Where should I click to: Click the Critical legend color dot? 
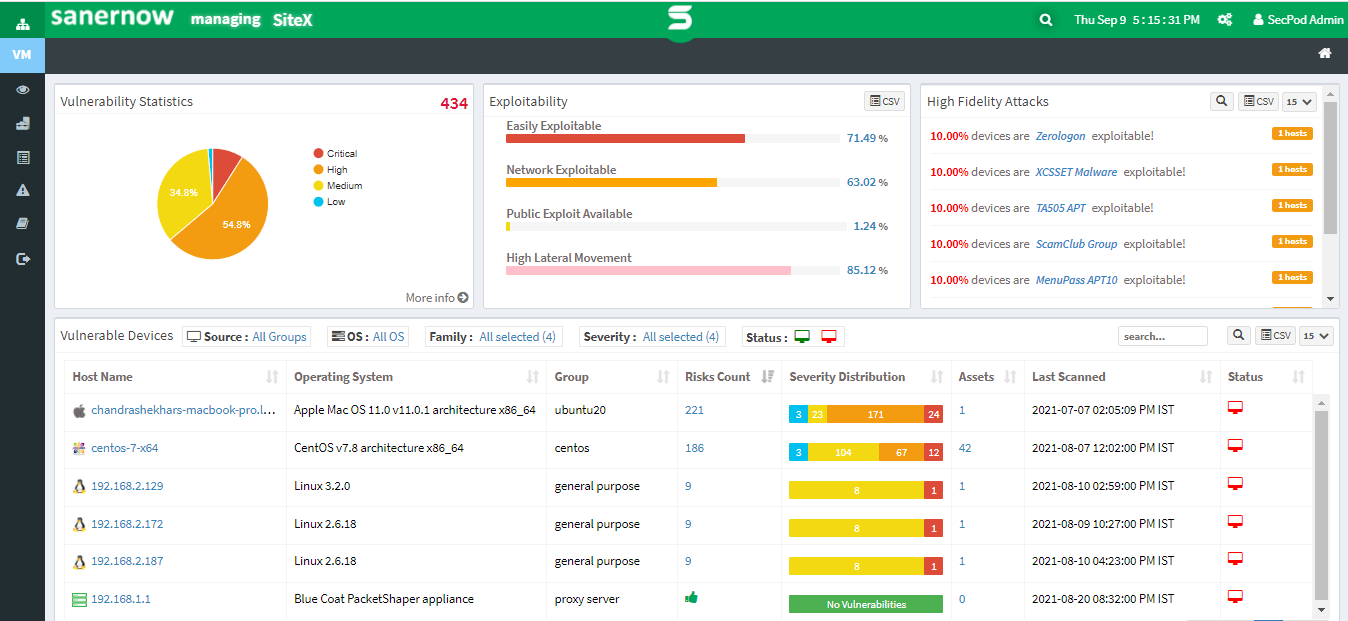click(318, 153)
